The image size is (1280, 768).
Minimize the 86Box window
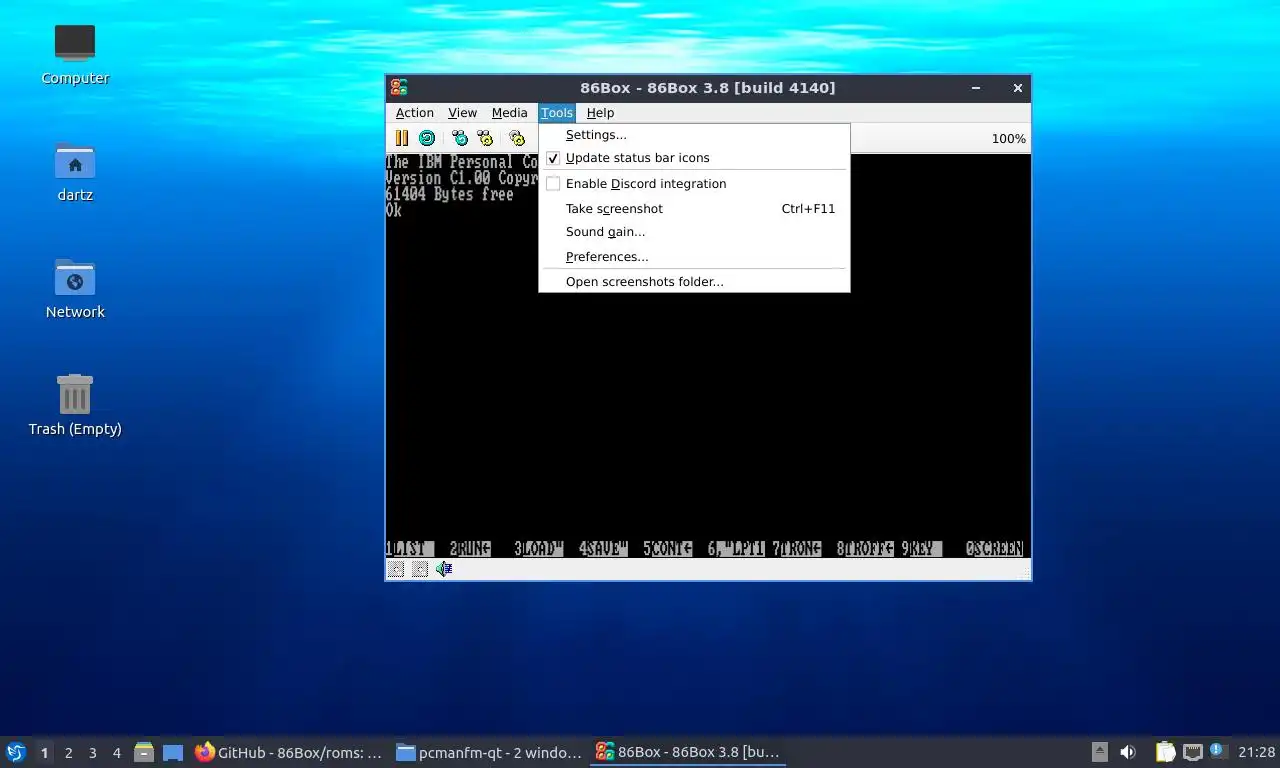point(976,88)
